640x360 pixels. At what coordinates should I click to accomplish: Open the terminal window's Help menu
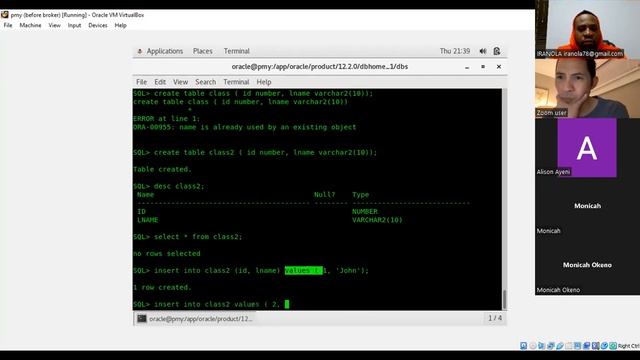264,82
